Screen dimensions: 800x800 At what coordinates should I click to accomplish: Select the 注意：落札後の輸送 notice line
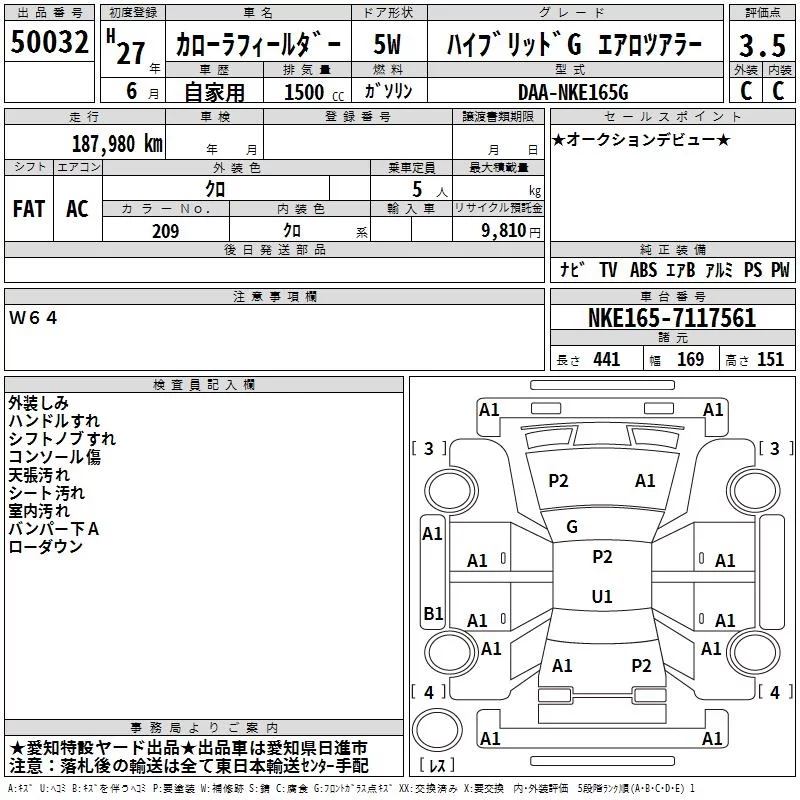pos(189,766)
